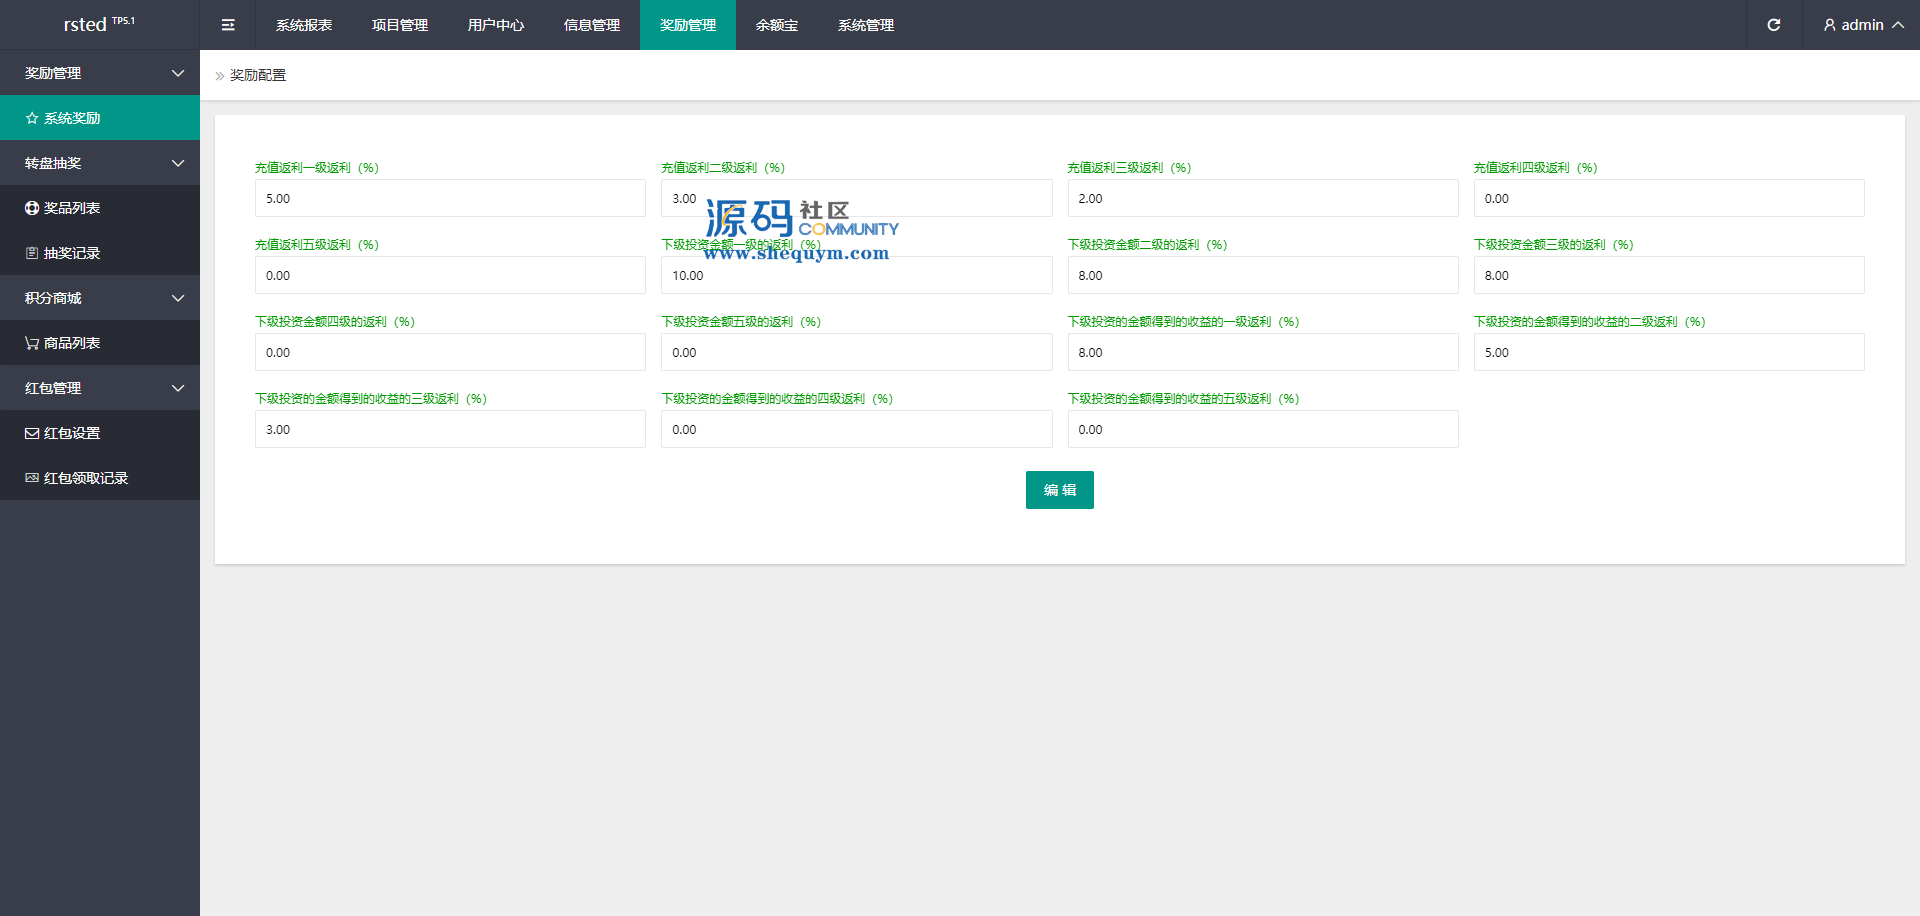
Task: Select the 奖励管理 top menu tab
Action: pyautogui.click(x=688, y=25)
